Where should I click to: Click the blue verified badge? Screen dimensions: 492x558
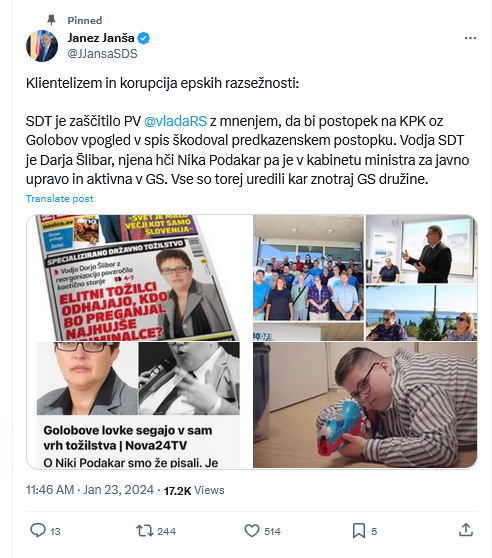tap(143, 38)
